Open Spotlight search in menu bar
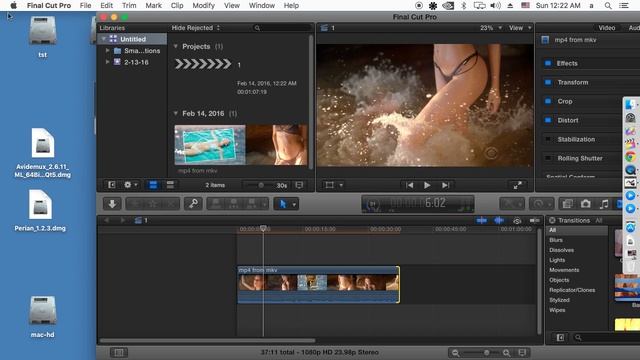This screenshot has height=360, width=640. click(608, 5)
